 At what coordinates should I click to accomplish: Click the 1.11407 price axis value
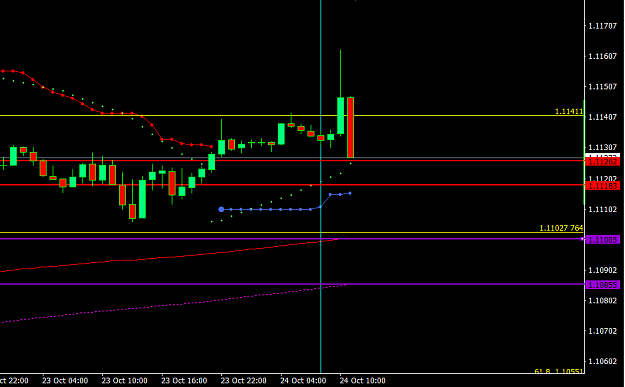[x=603, y=117]
